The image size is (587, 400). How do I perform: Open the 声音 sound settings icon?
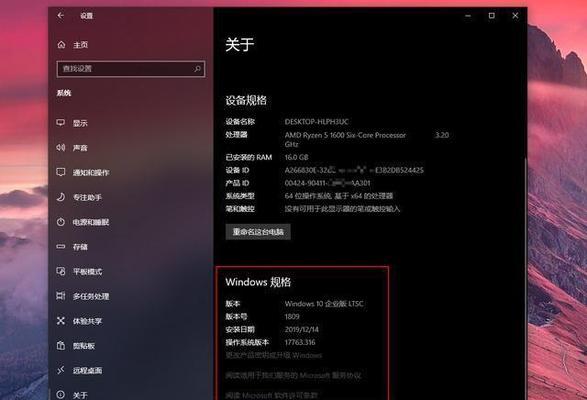pyautogui.click(x=61, y=148)
